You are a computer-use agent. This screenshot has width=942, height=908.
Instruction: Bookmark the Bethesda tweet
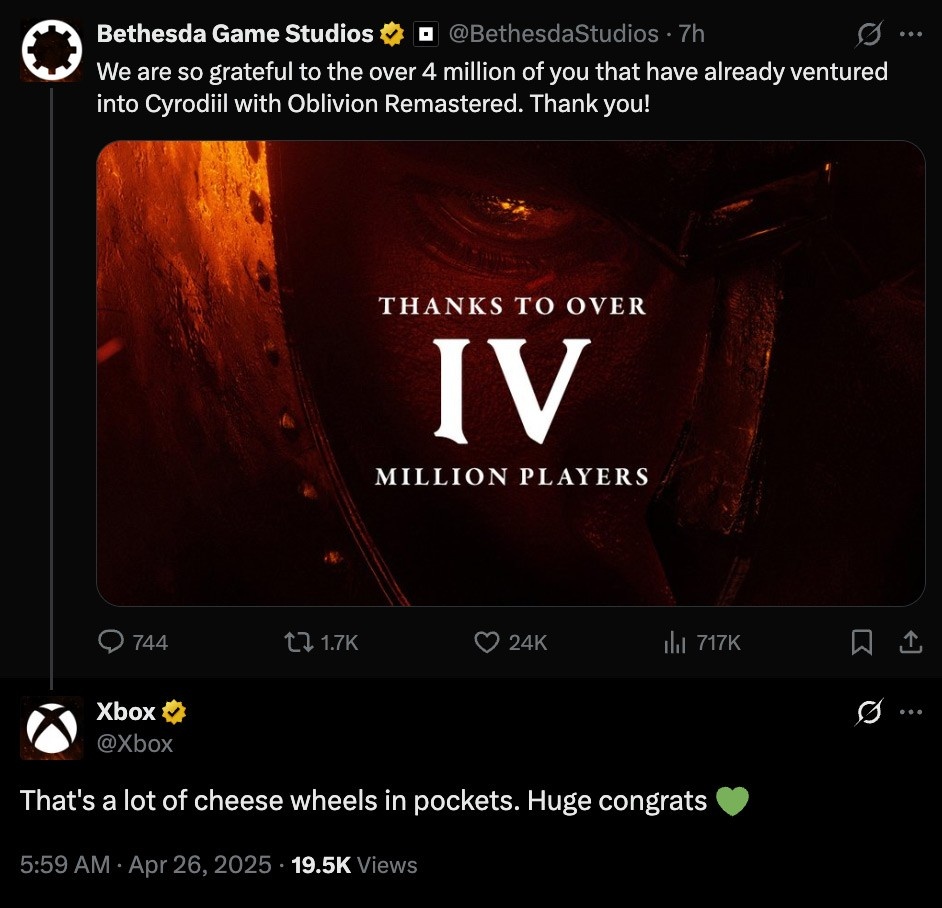[x=862, y=642]
